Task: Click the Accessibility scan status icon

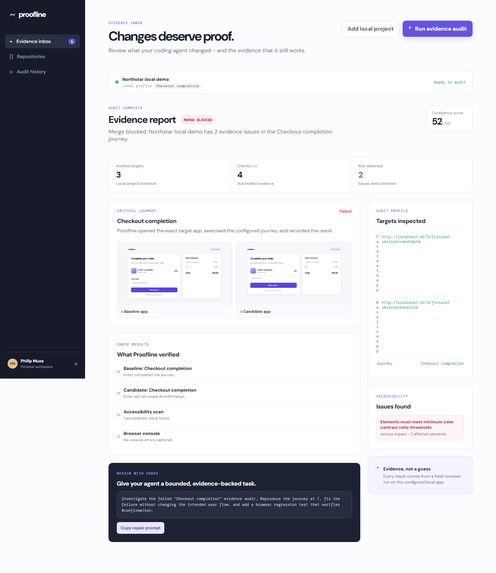Action: [118, 415]
